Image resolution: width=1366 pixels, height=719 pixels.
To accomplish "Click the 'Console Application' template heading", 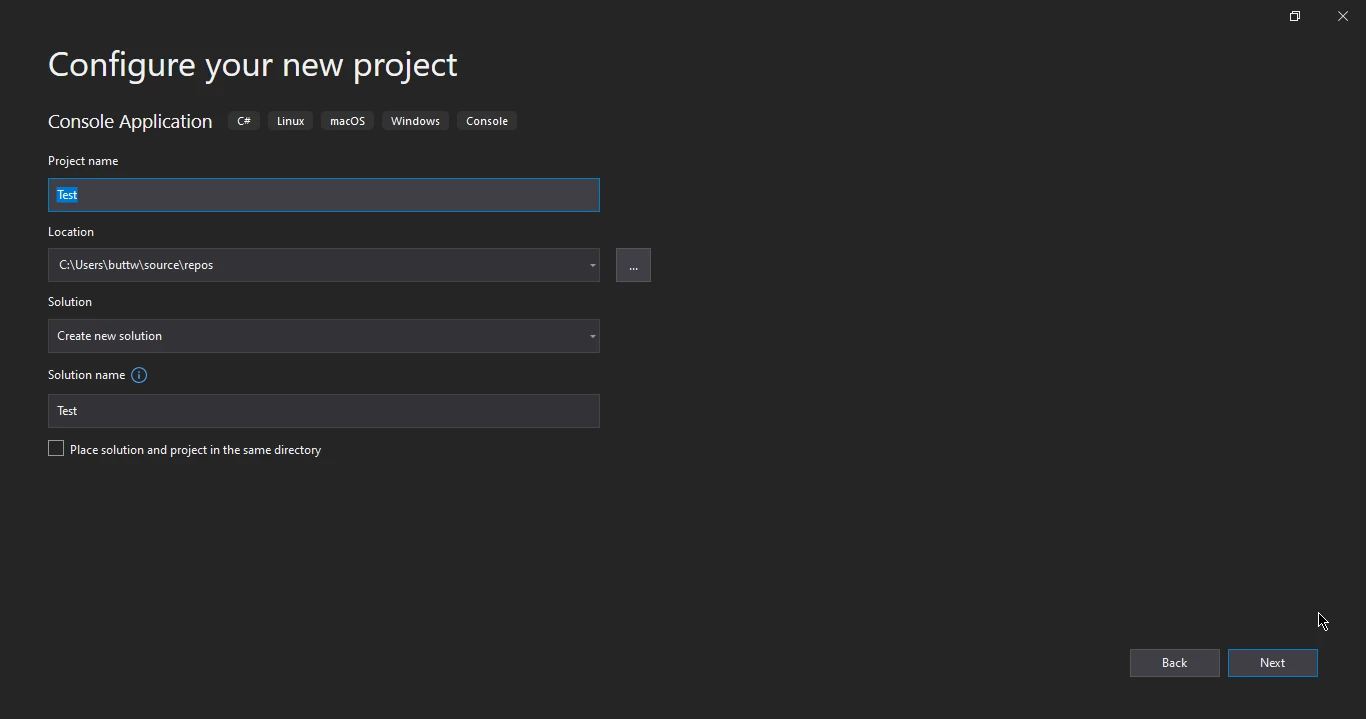I will point(130,121).
